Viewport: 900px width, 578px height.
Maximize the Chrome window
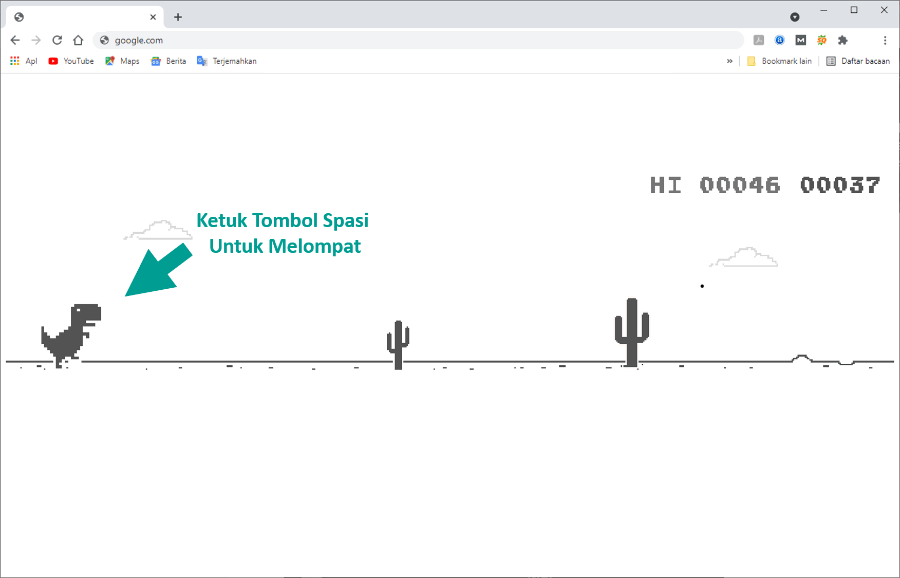click(x=854, y=10)
